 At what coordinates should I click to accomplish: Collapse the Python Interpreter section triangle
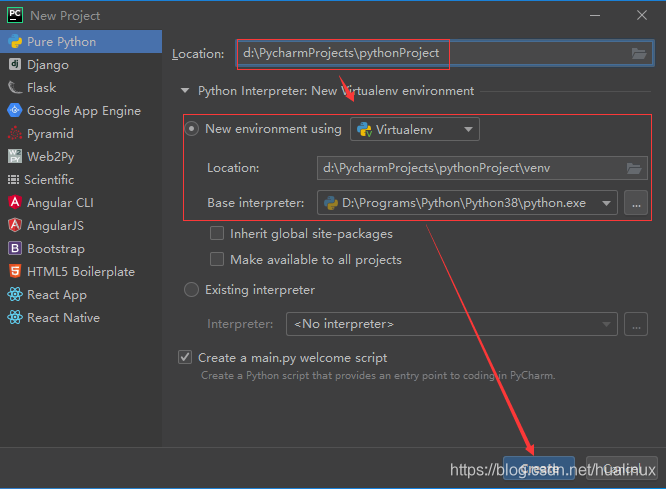[x=185, y=90]
